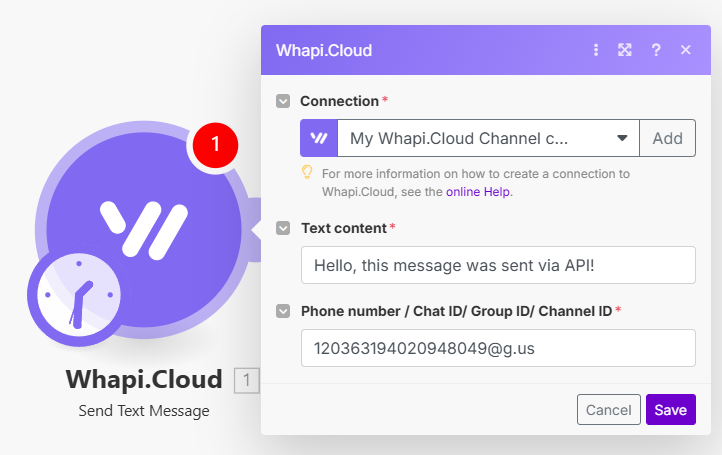
Task: Click Add to create new connection
Action: (668, 138)
